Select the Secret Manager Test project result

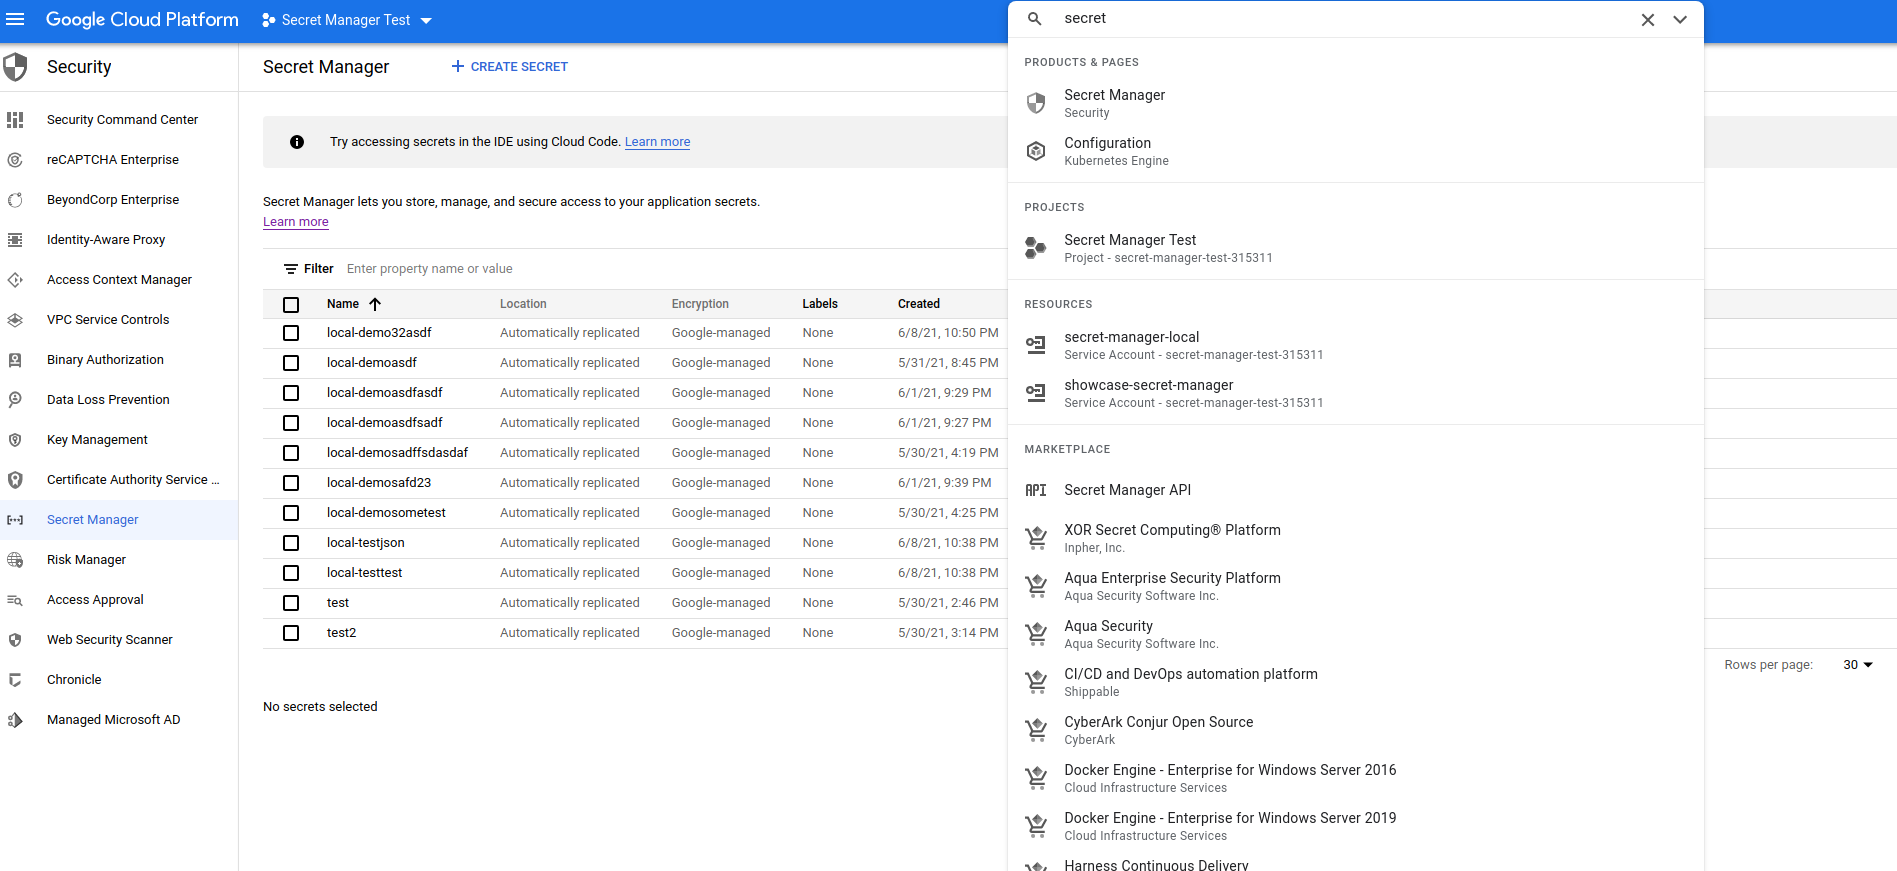point(1356,248)
